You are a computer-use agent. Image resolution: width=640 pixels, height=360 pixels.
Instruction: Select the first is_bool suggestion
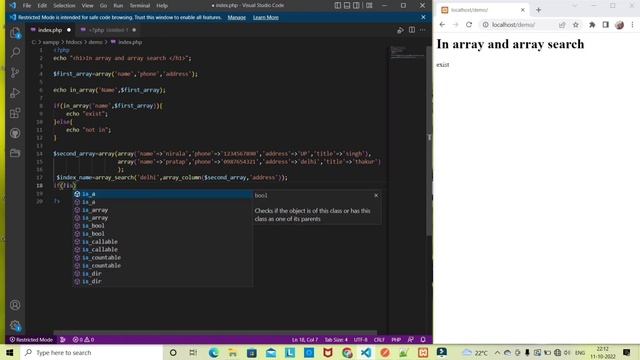(163, 226)
